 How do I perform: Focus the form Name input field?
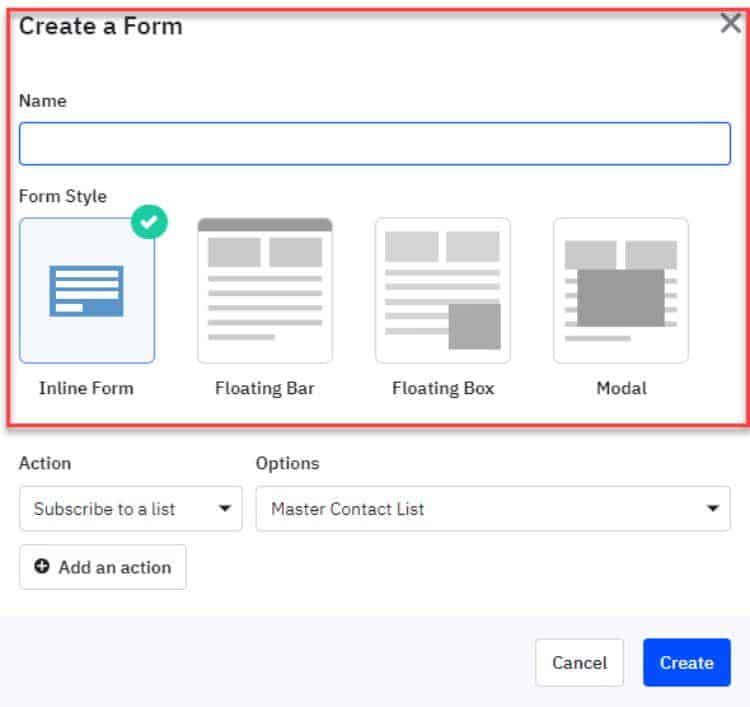point(375,144)
